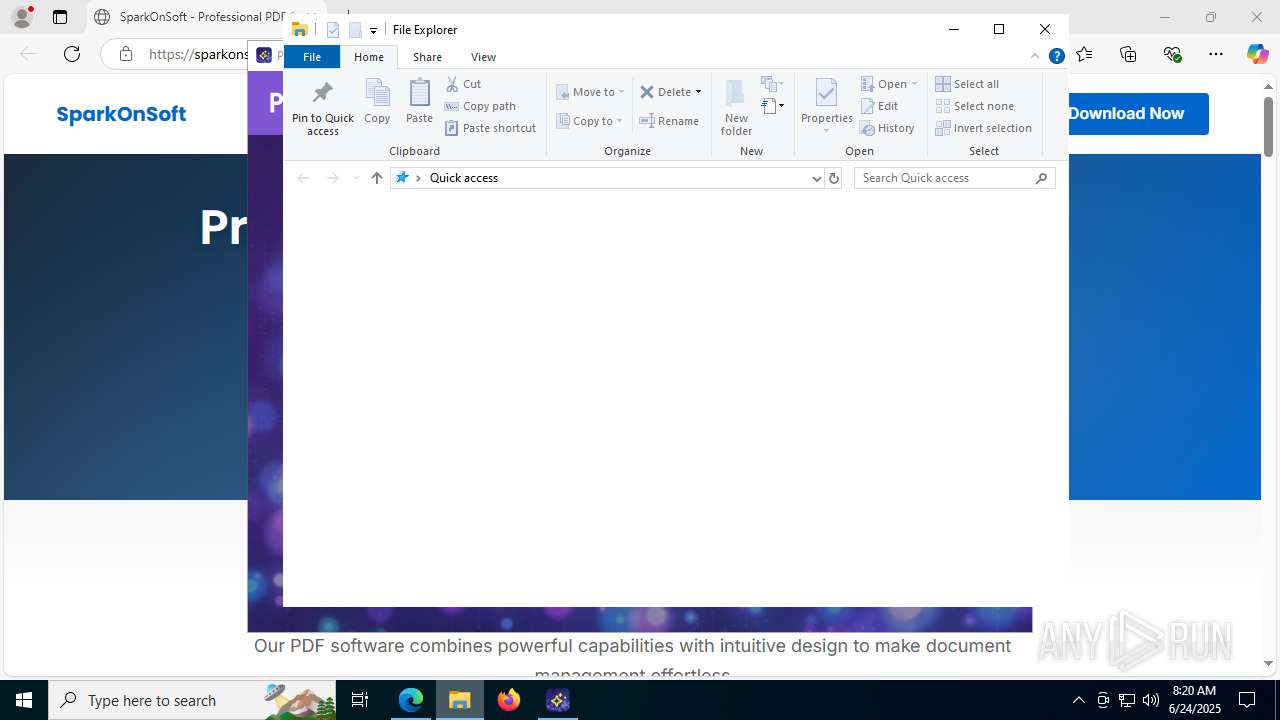Click the Download Now button
1280x720 pixels.
[1126, 114]
